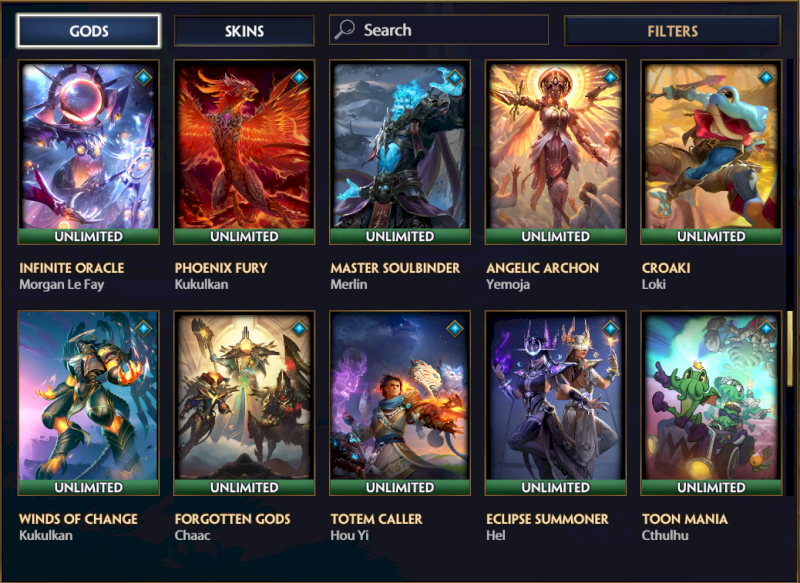Click the Eclipse Summoner skin name
800x583 pixels.
tap(547, 519)
